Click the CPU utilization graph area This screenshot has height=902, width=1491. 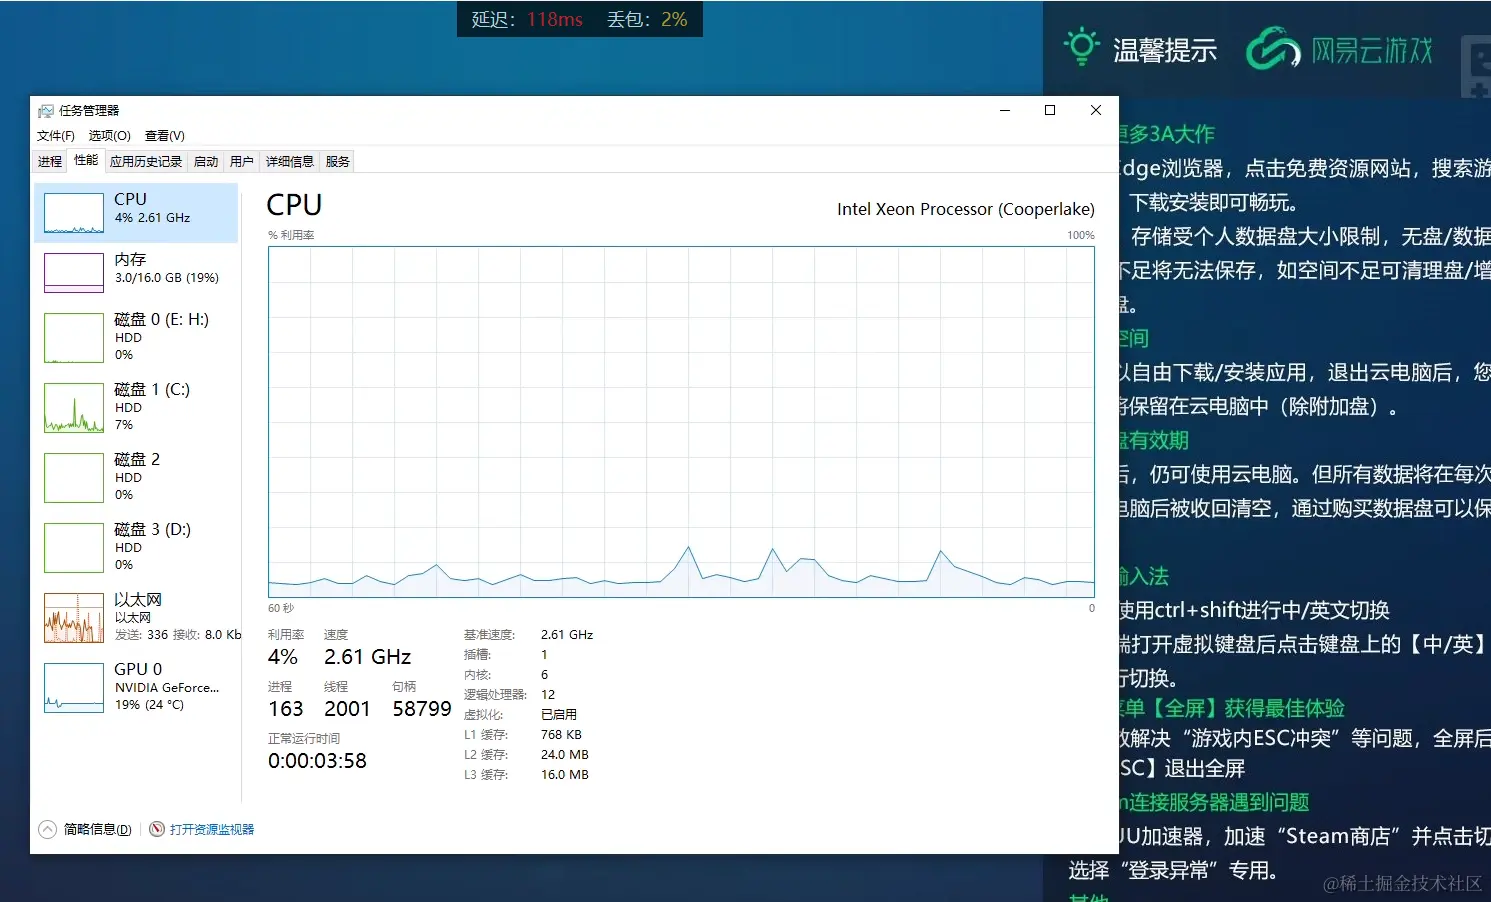pyautogui.click(x=681, y=422)
